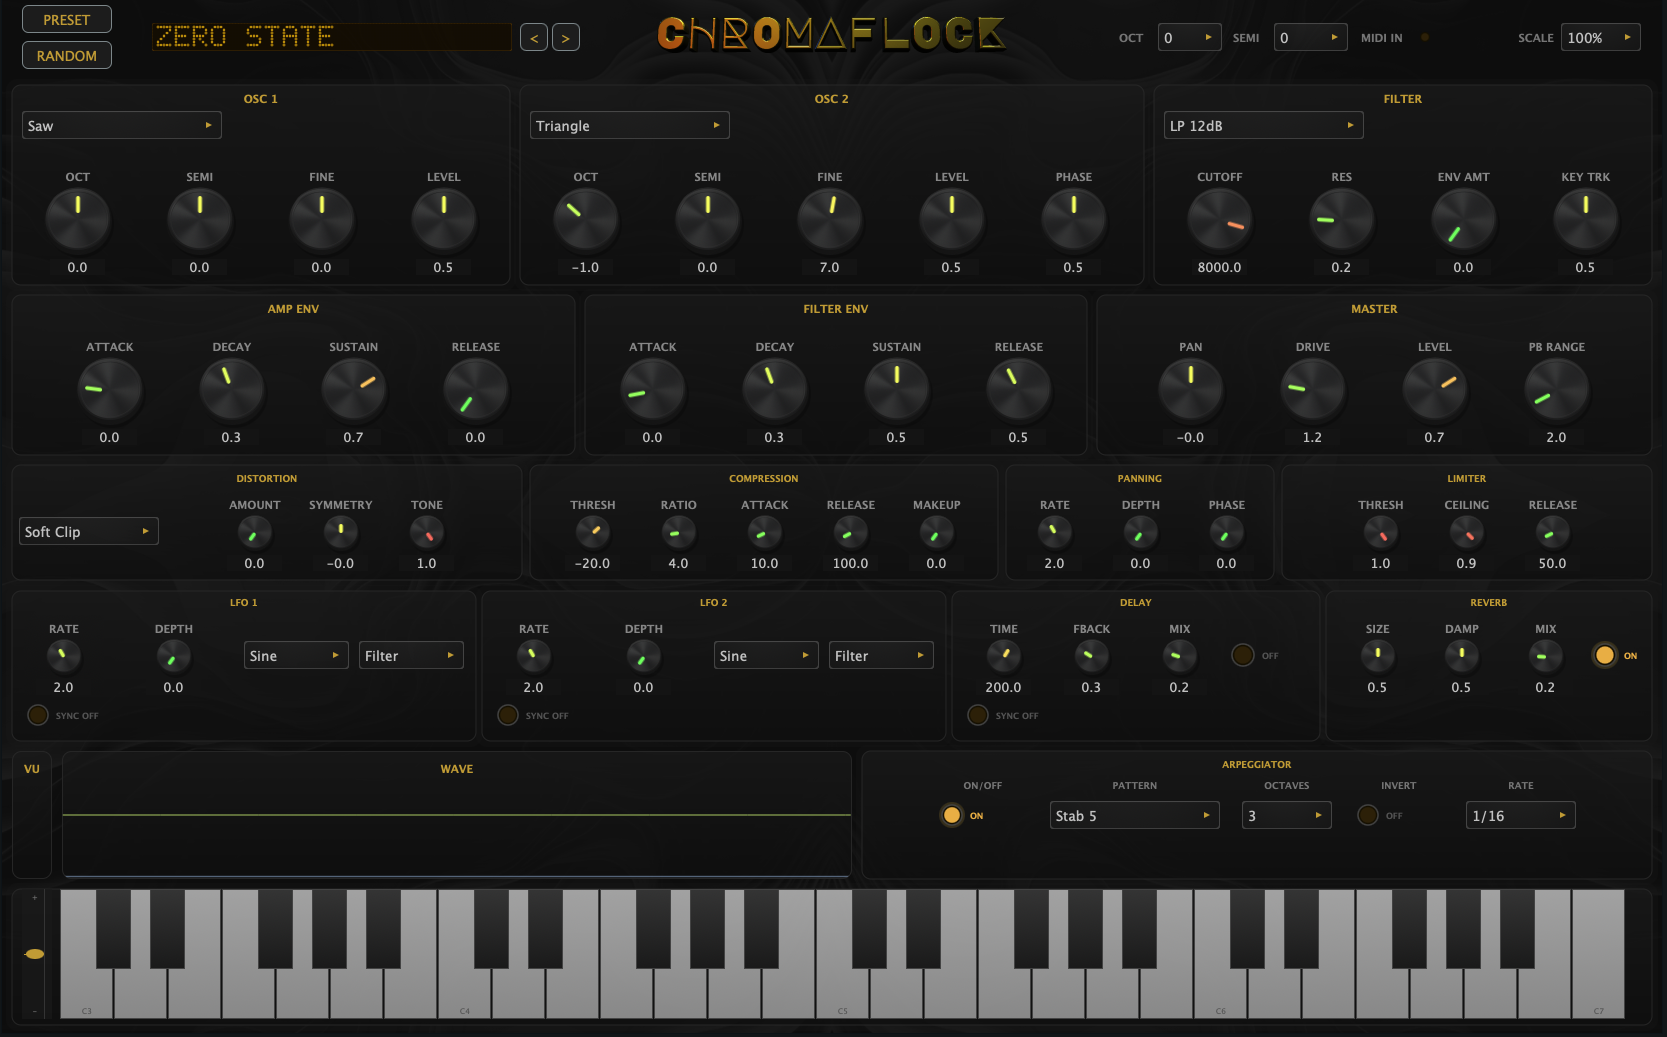This screenshot has width=1667, height=1037.
Task: Open the PRESET browser button
Action: click(x=67, y=20)
